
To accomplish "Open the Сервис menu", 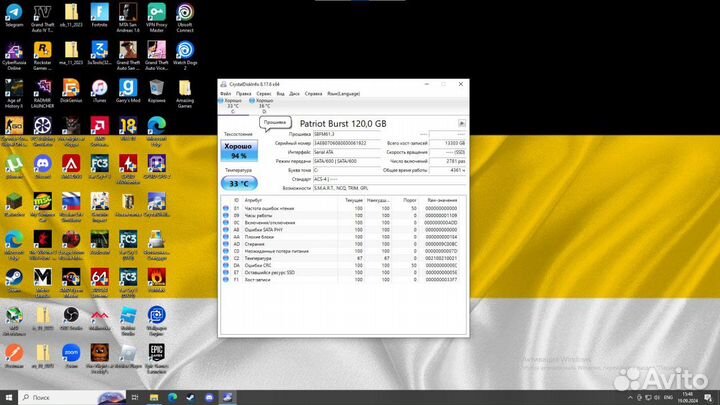I will click(x=260, y=93).
